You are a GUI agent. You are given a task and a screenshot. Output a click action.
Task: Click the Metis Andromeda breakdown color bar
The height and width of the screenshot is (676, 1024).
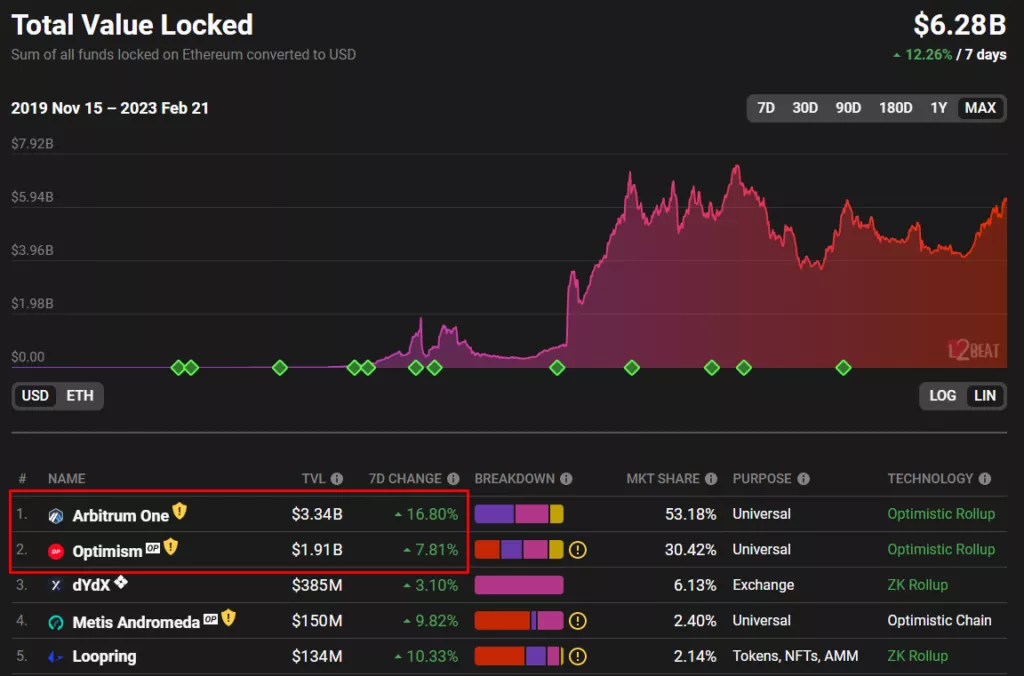pos(519,620)
